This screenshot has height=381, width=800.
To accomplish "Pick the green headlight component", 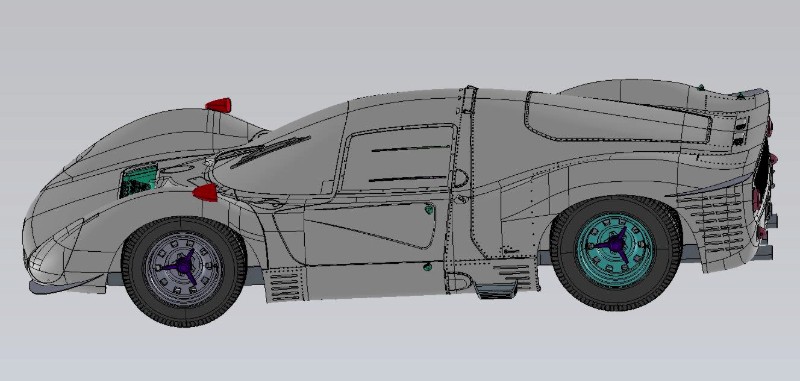I will click(139, 181).
